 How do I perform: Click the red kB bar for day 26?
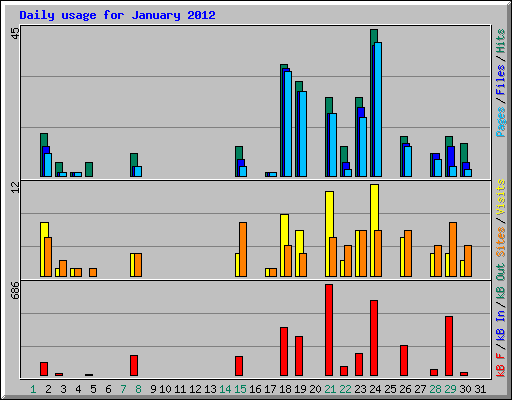[x=404, y=360]
